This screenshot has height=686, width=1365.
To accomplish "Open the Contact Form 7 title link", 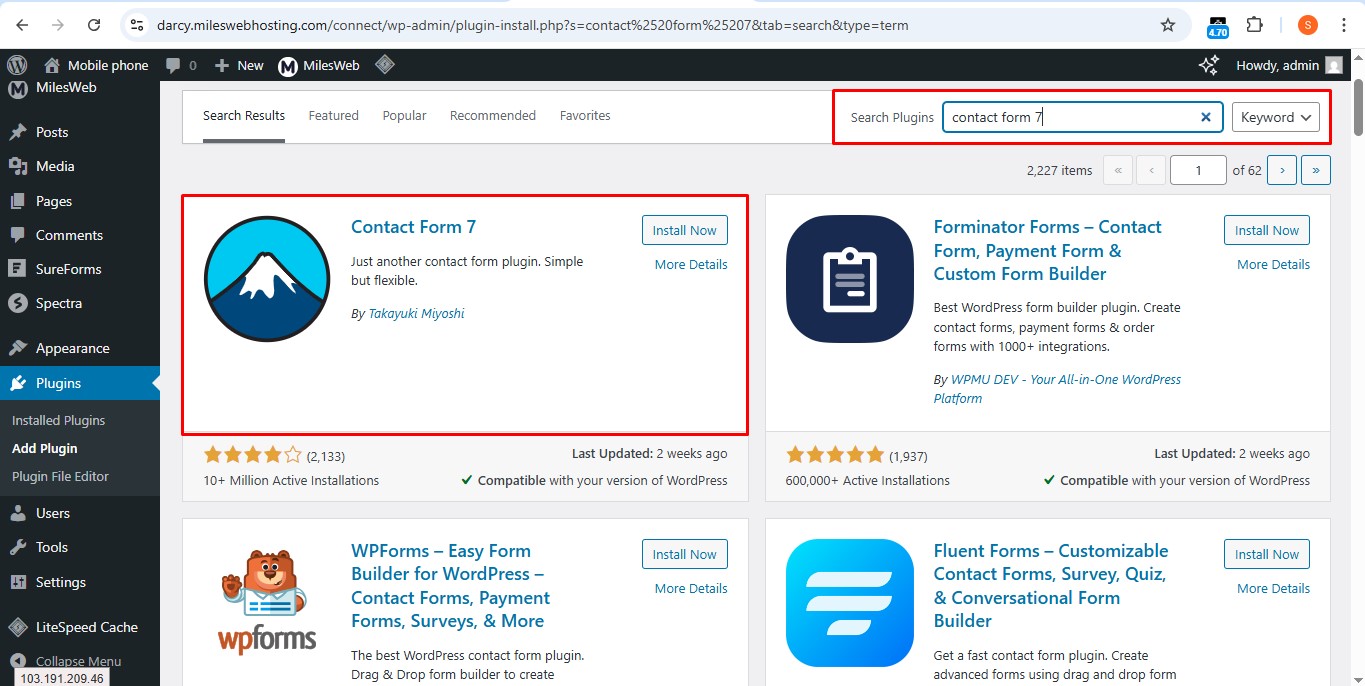I will (413, 227).
